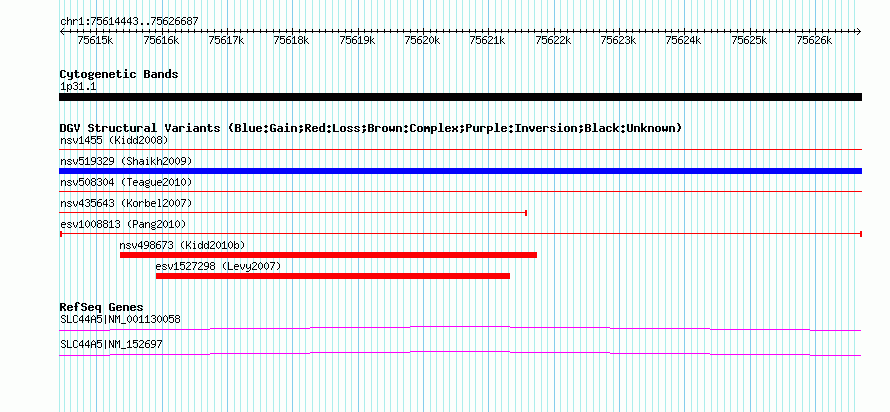The height and width of the screenshot is (412, 890).
Task: Open the nsv508304 (Teague2010) variant label
Action: point(126,182)
